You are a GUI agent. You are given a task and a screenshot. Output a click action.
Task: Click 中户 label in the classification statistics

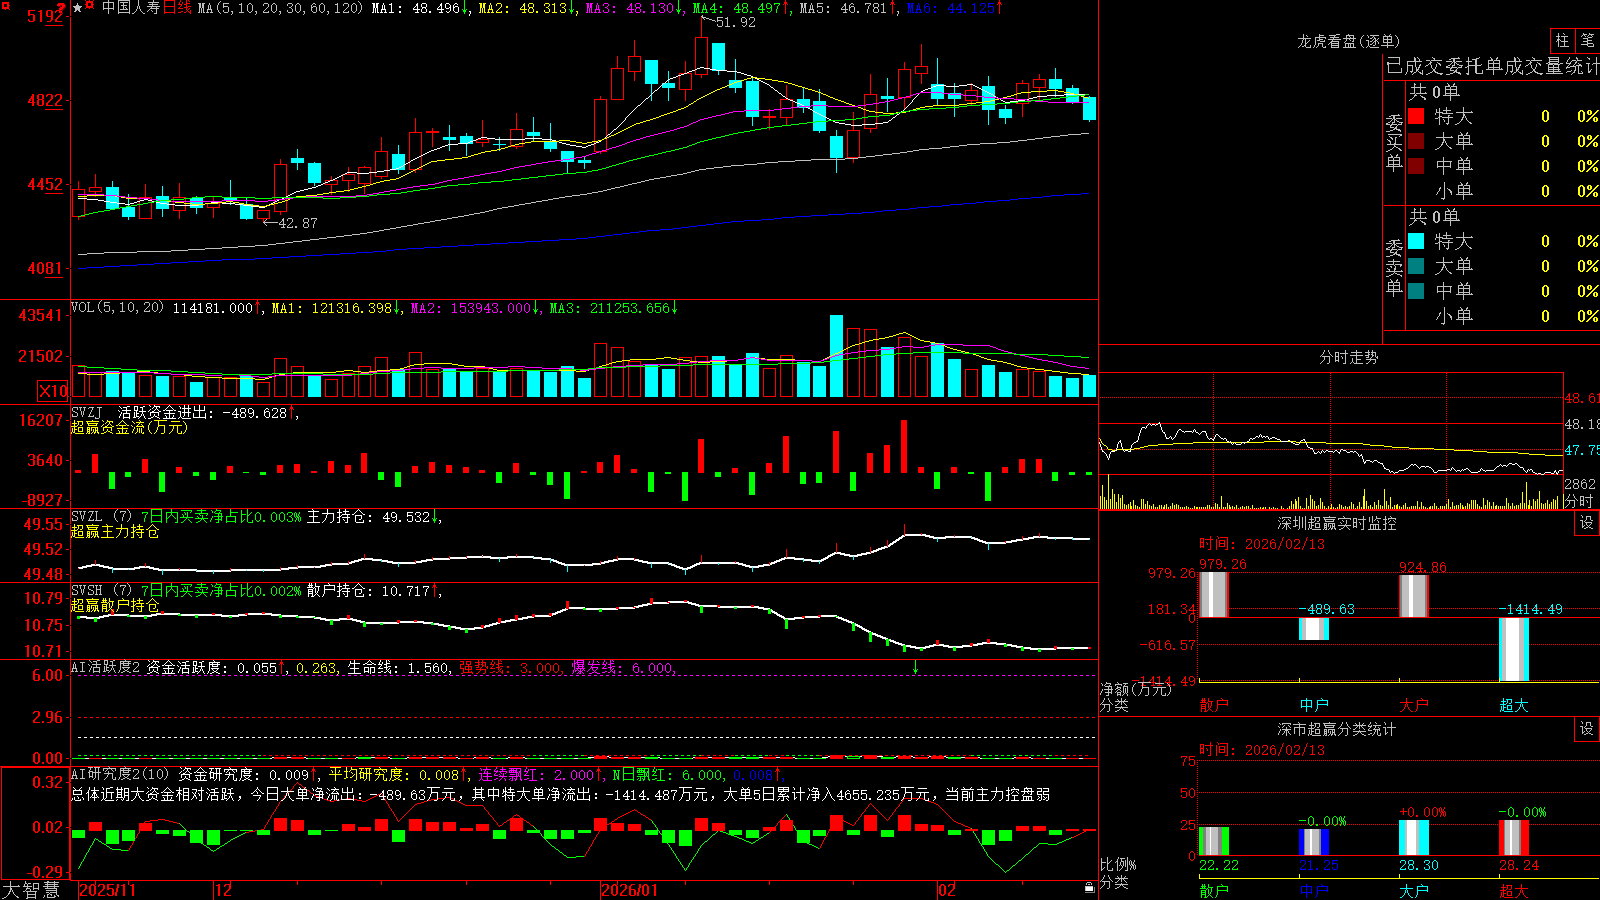1314,891
